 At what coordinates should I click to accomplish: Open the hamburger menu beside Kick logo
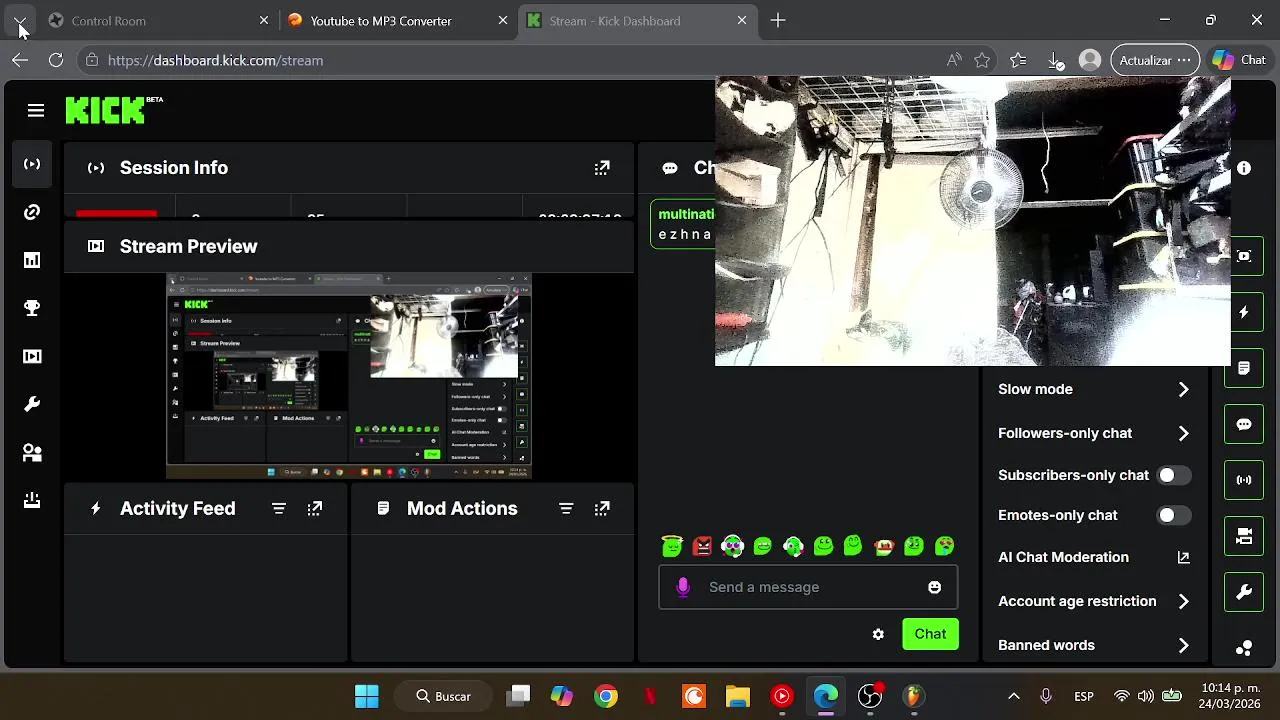[x=36, y=111]
